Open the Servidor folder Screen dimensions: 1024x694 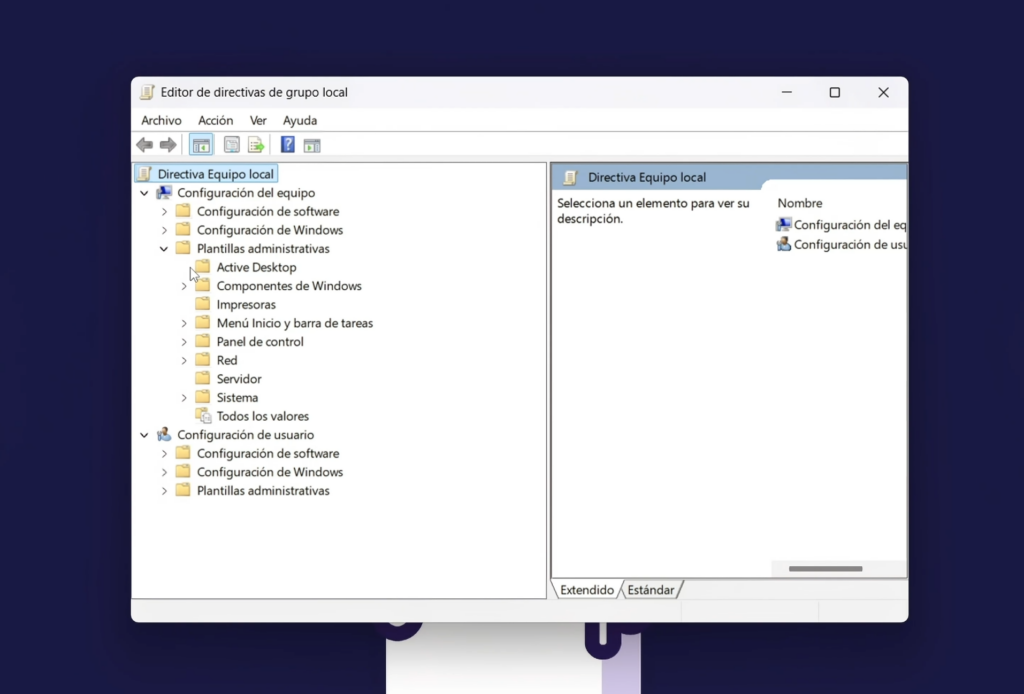(x=240, y=378)
